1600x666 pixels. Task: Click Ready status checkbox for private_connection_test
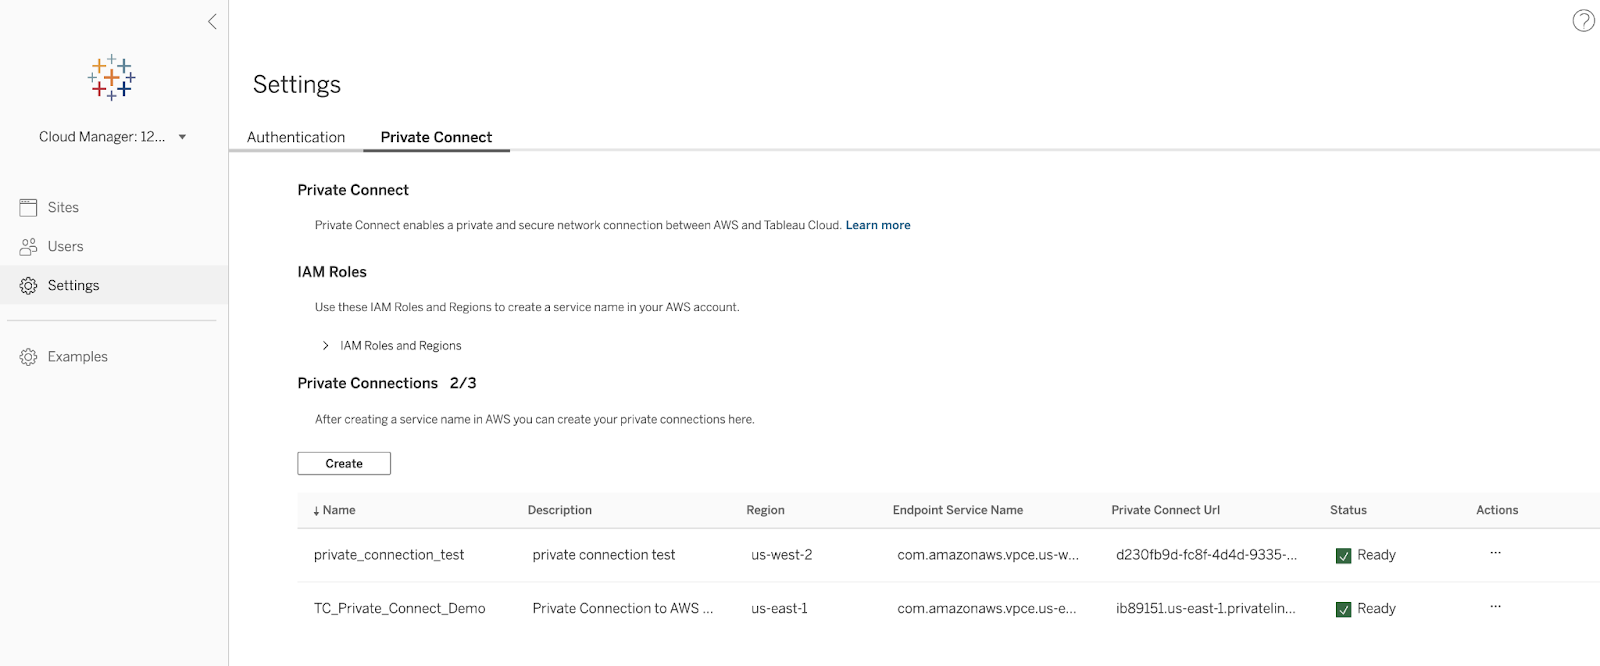(x=1343, y=556)
